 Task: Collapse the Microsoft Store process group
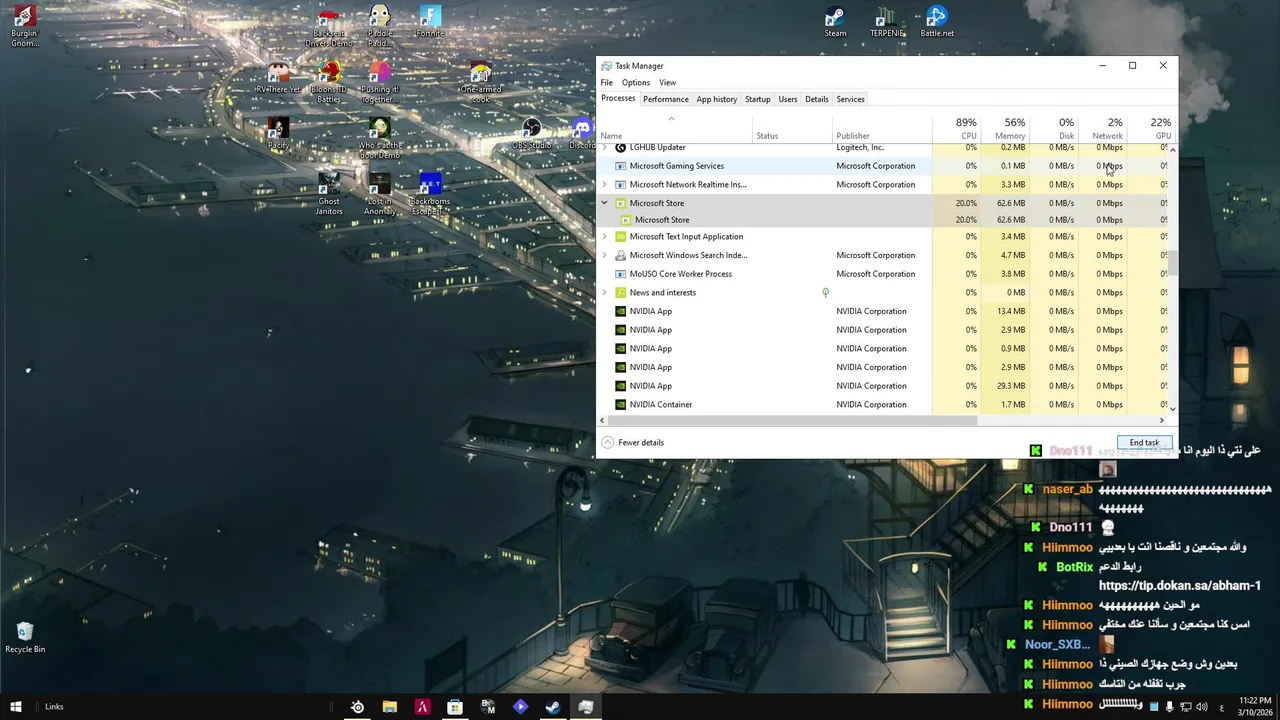604,203
